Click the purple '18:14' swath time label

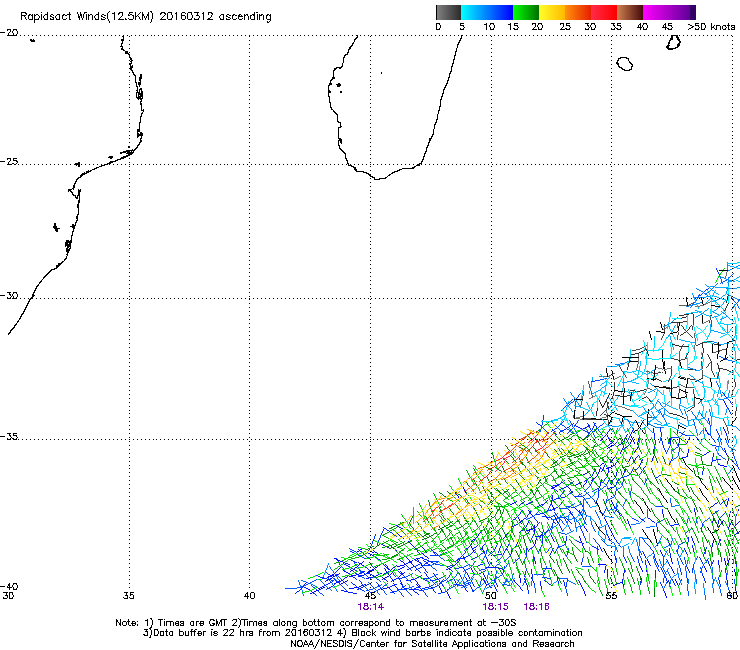click(x=370, y=607)
